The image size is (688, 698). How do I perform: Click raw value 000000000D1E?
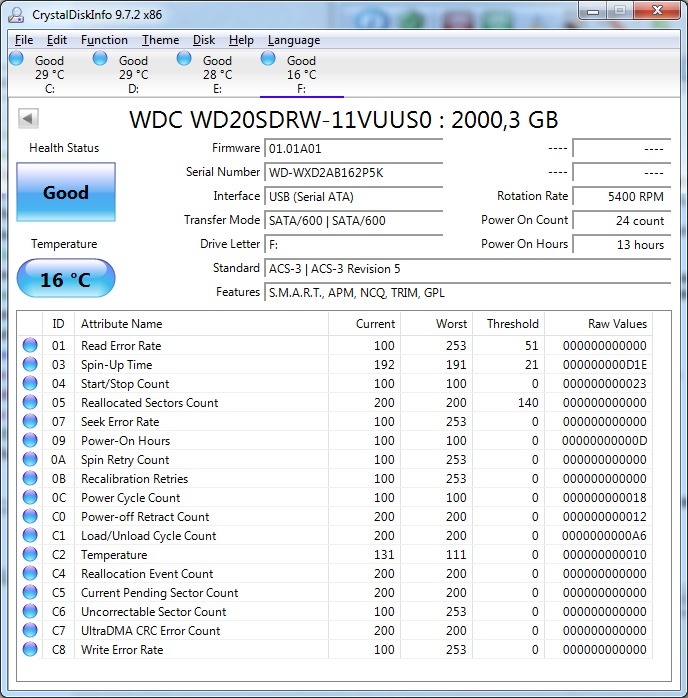click(604, 365)
